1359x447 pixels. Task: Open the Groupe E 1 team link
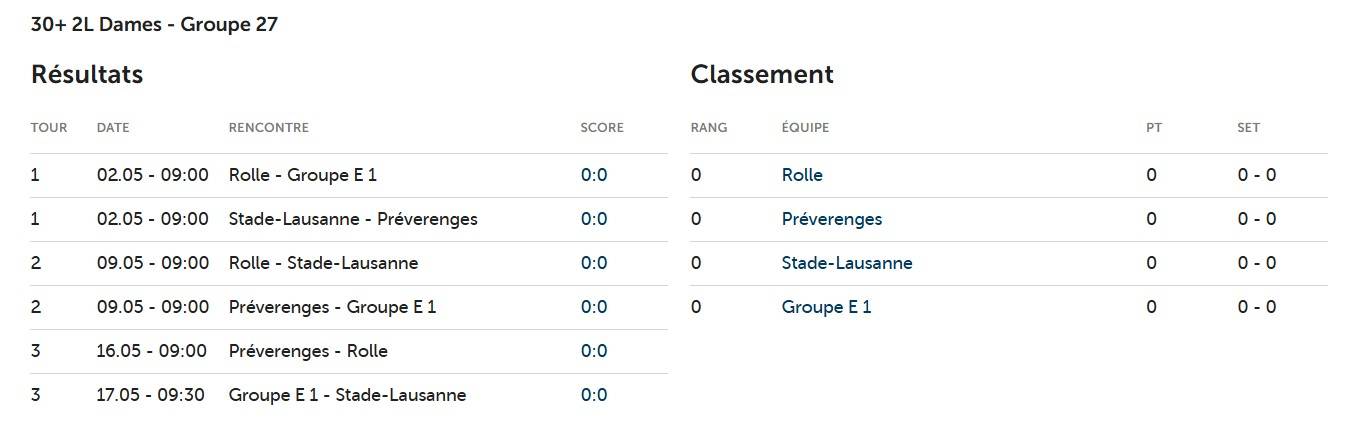click(x=826, y=307)
